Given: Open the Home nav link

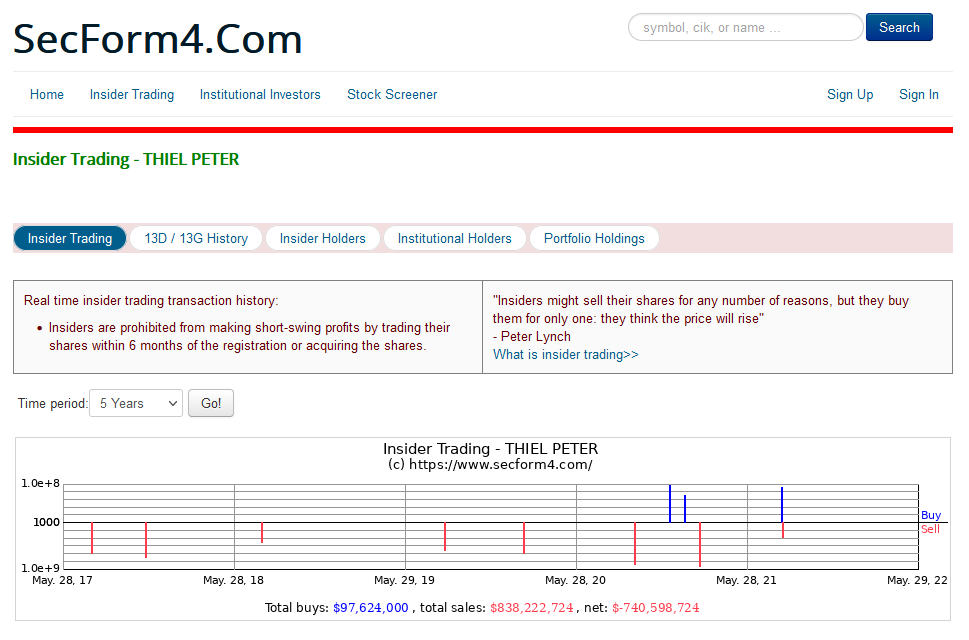Looking at the screenshot, I should coord(47,95).
